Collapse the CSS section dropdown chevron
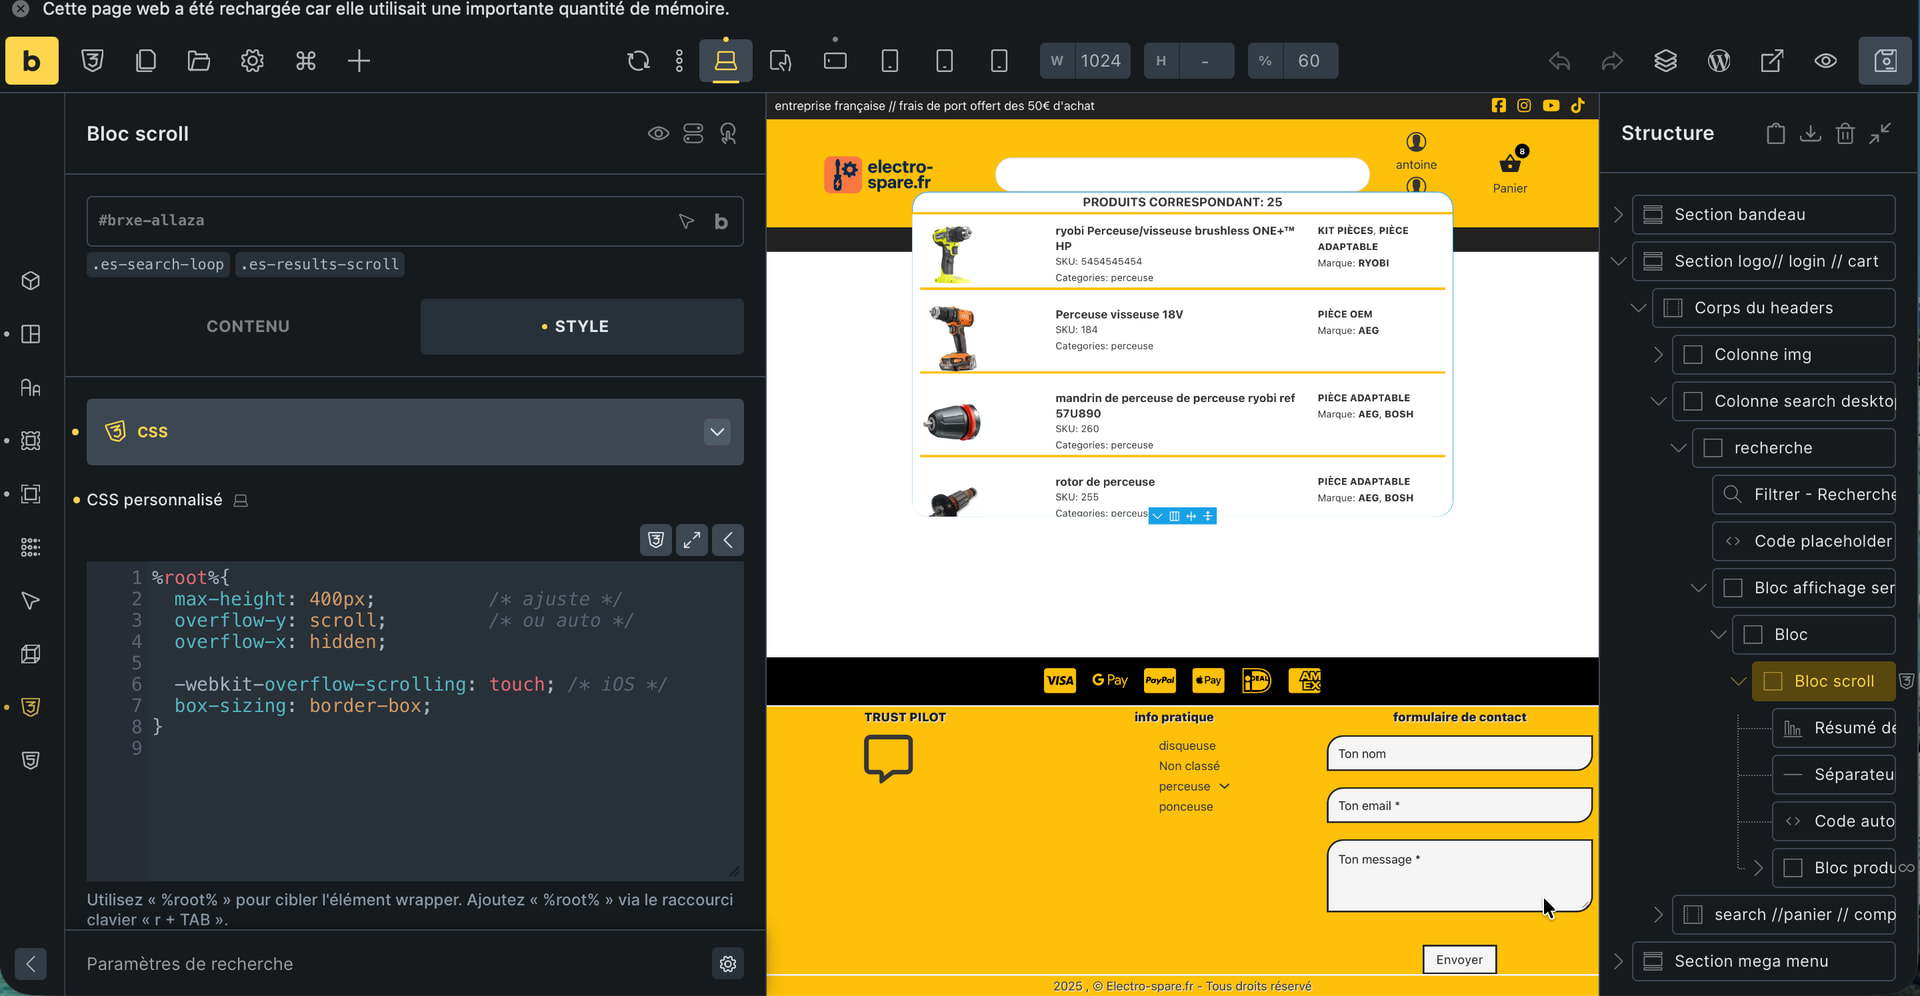Viewport: 1920px width, 996px height. [717, 432]
